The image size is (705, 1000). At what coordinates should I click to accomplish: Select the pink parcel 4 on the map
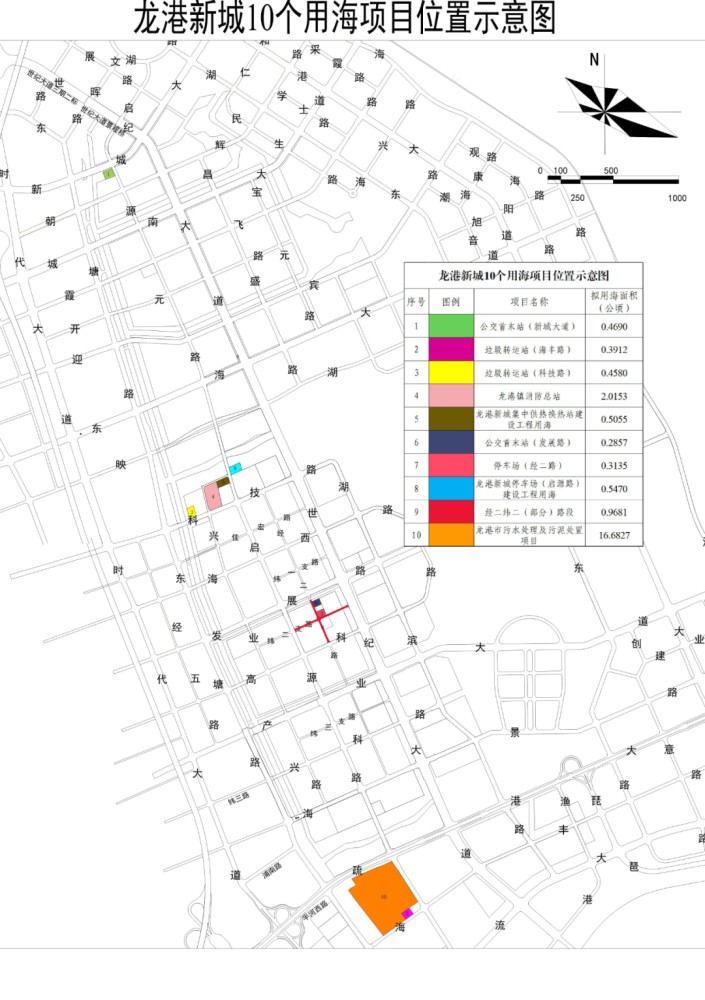click(x=213, y=495)
